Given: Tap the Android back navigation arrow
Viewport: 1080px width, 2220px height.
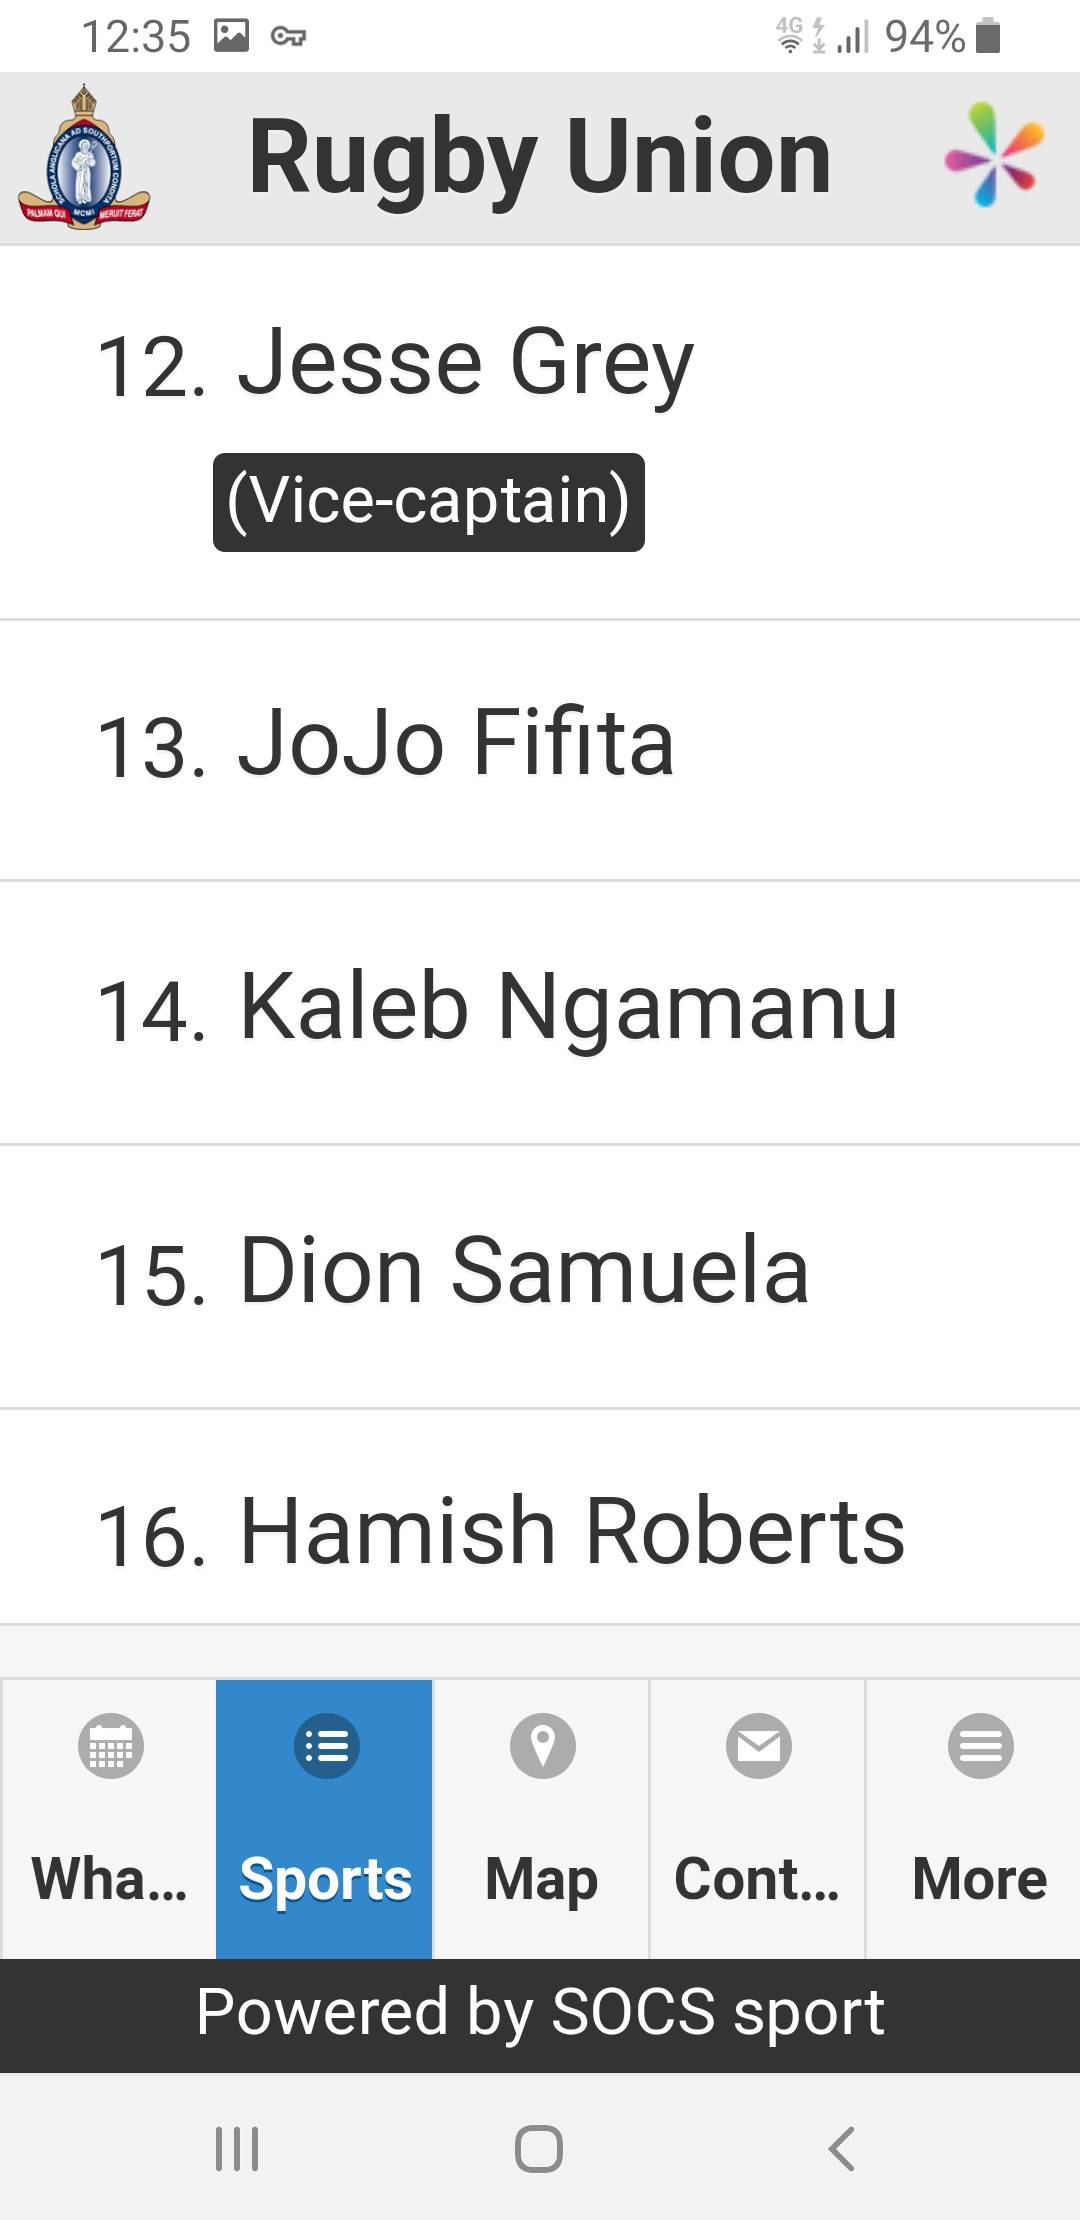Looking at the screenshot, I should pyautogui.click(x=841, y=2148).
